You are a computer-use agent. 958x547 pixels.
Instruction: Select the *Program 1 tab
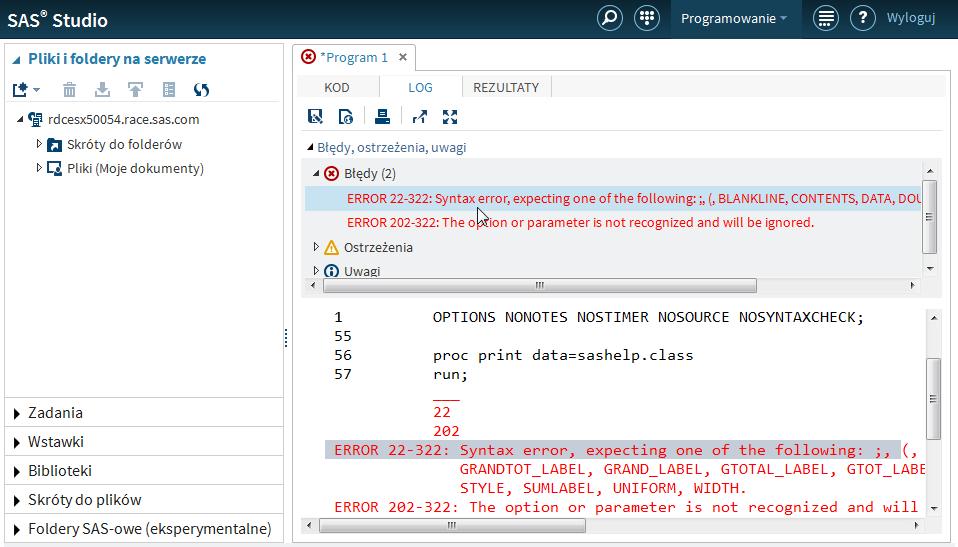pos(354,57)
